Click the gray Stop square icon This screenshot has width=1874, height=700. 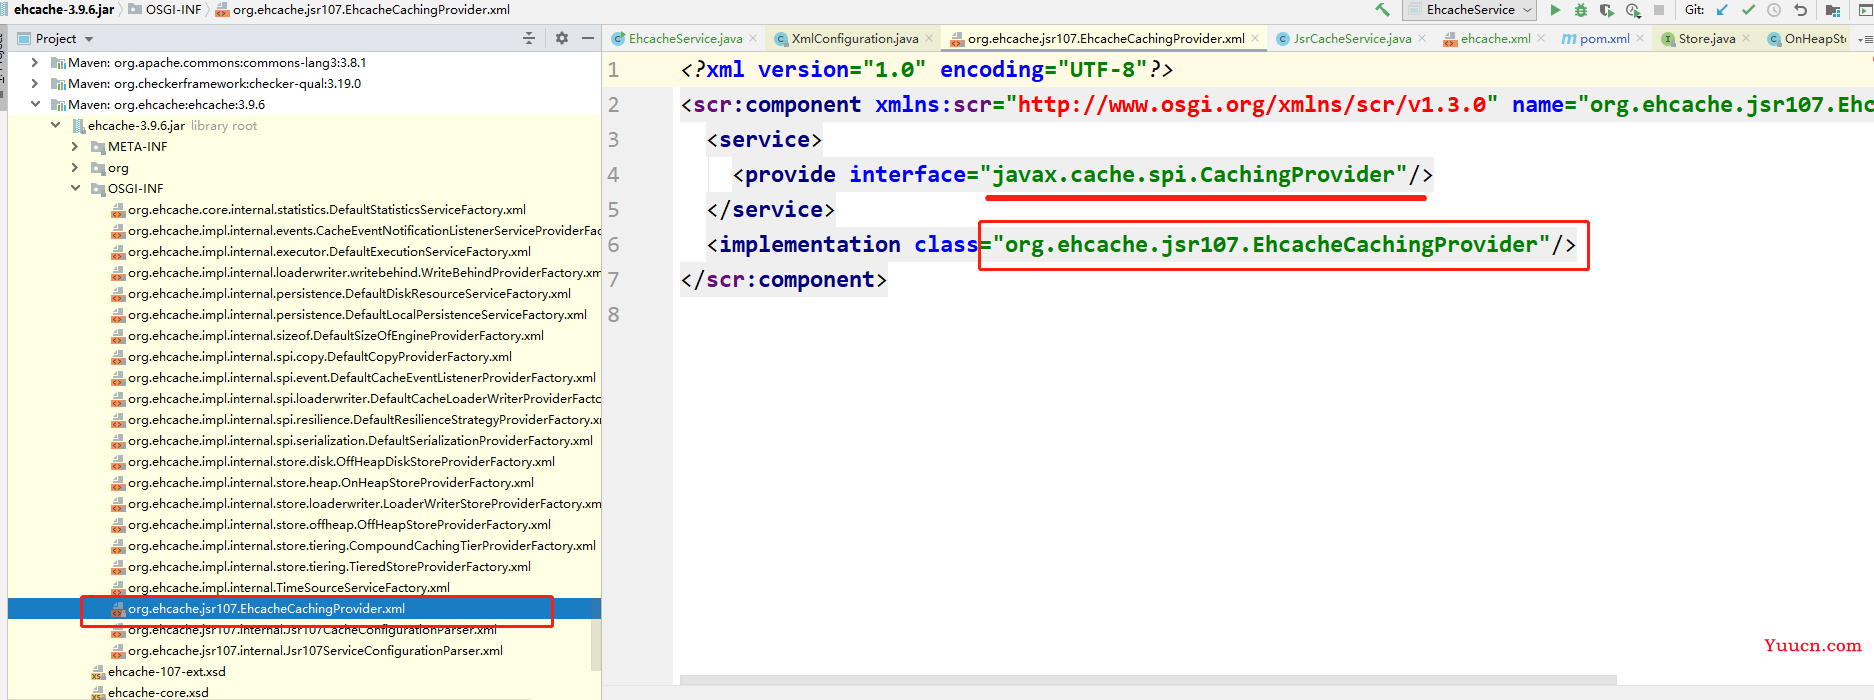pos(1659,10)
